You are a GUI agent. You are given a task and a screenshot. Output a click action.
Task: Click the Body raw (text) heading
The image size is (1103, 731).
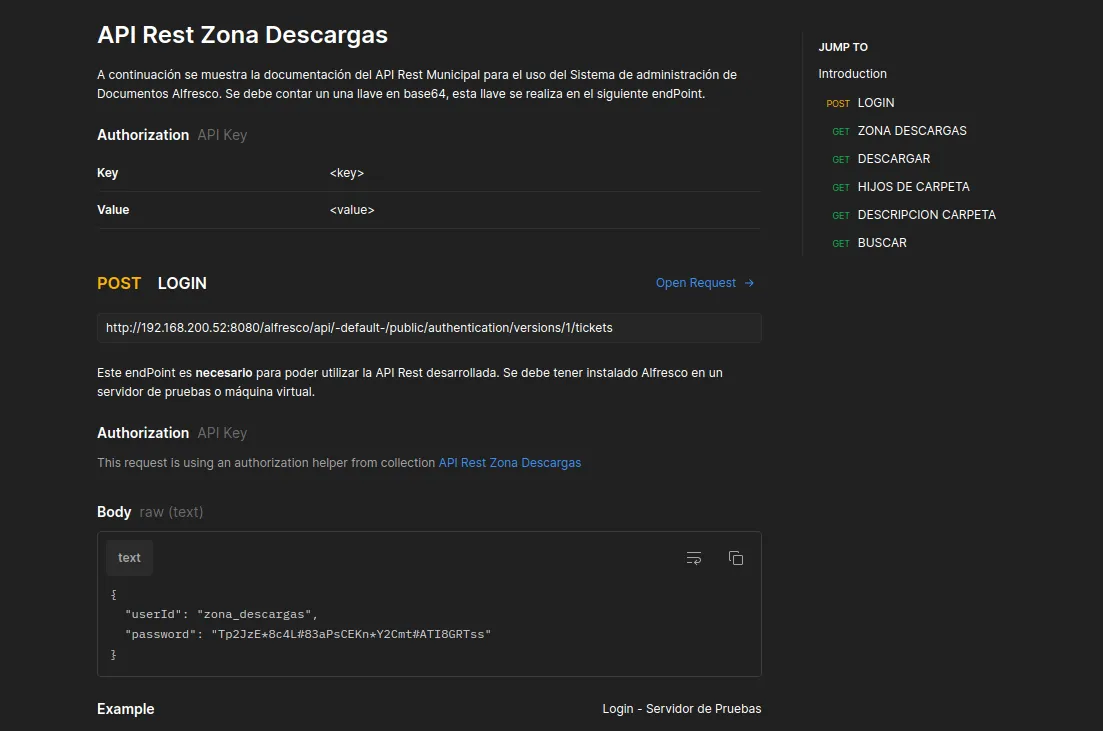[150, 512]
